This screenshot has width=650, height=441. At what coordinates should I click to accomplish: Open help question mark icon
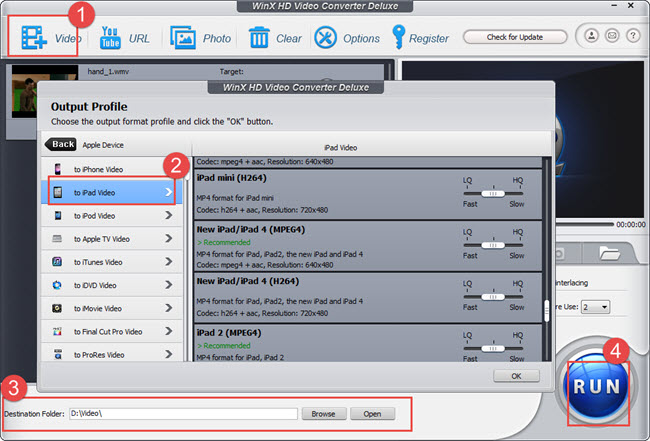tap(633, 36)
